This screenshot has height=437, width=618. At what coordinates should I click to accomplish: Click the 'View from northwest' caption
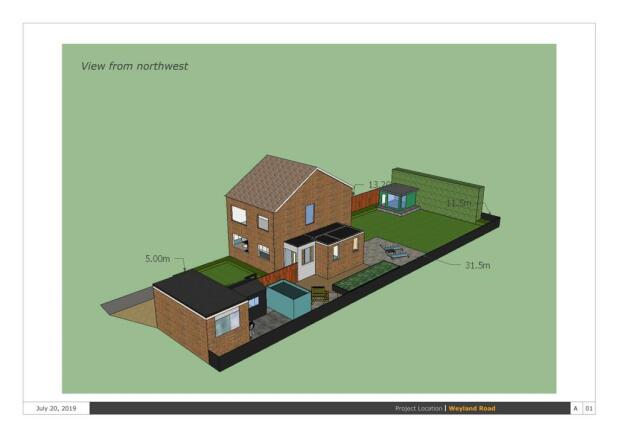tap(134, 66)
